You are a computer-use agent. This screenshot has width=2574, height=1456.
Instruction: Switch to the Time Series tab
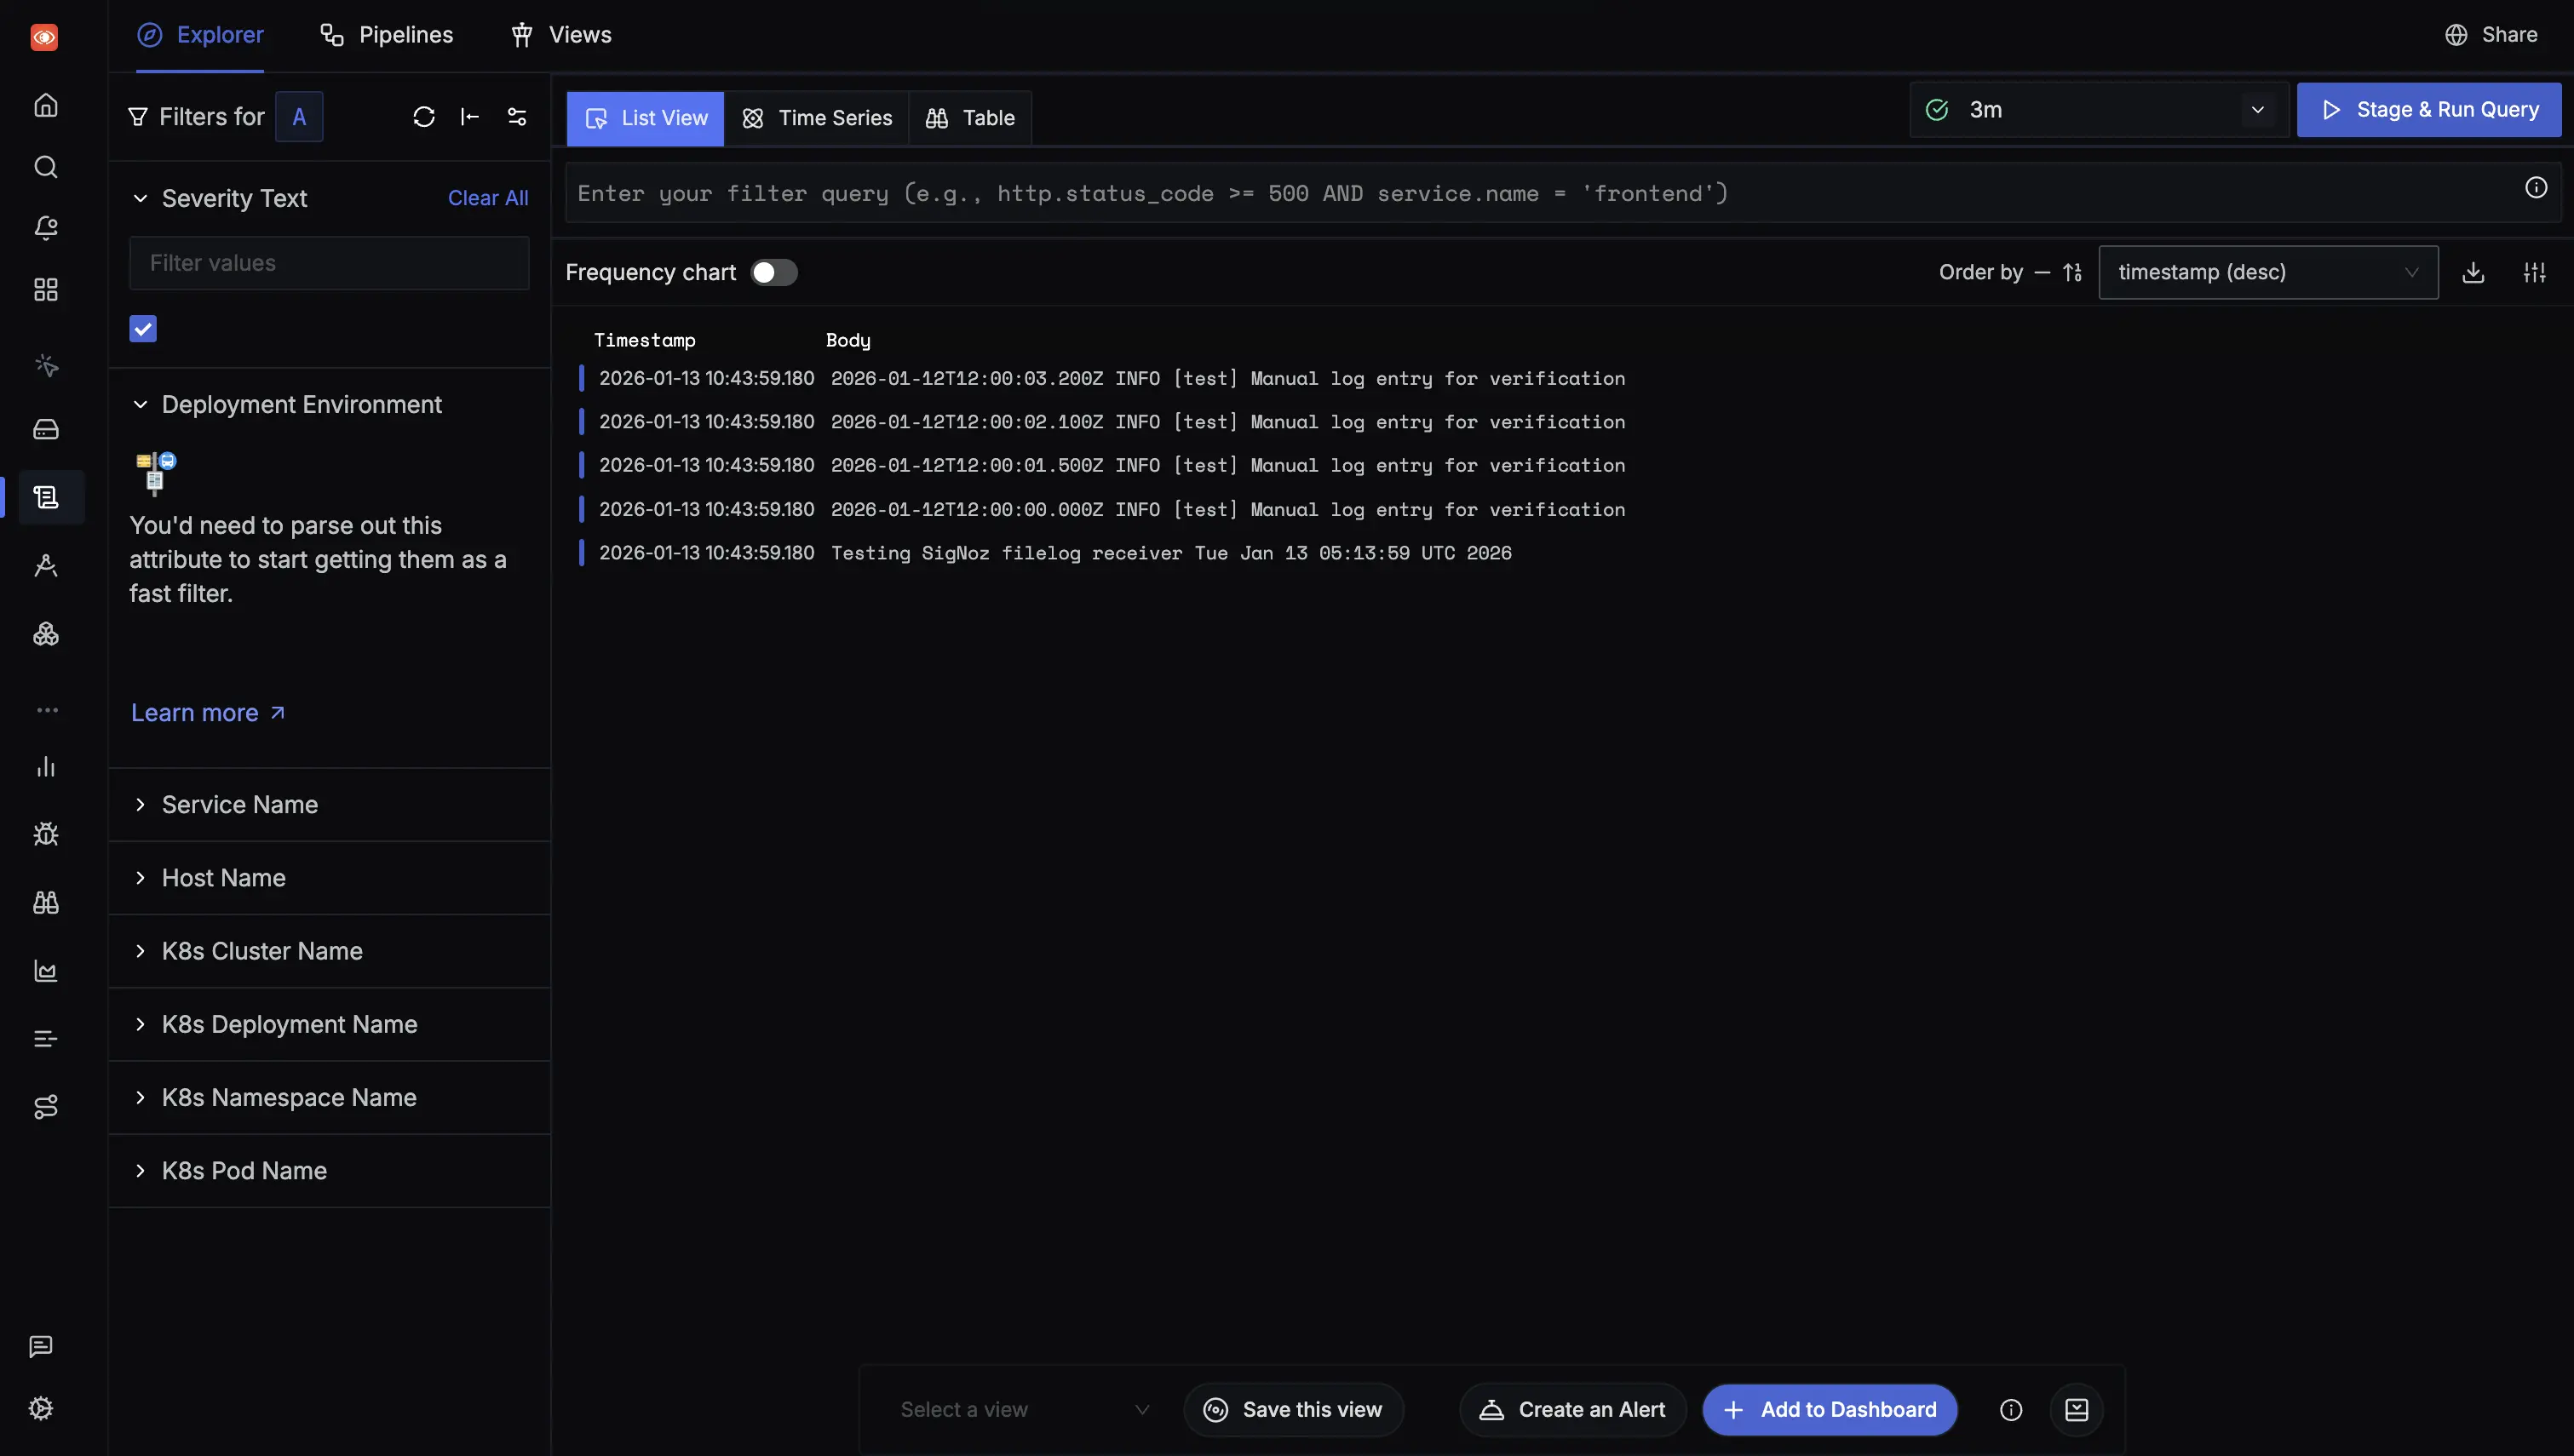[x=817, y=118]
